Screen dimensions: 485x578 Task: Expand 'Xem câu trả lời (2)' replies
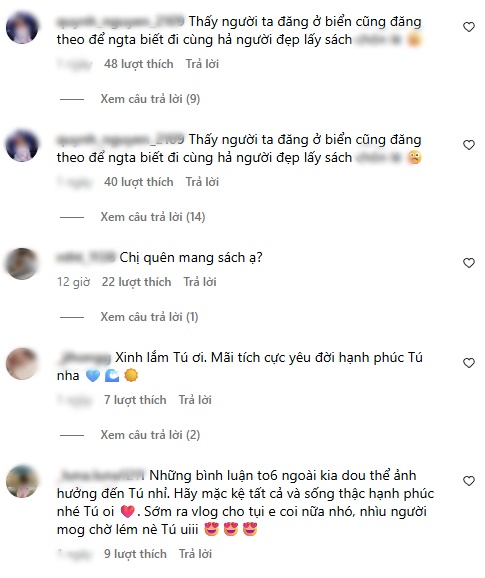point(150,435)
